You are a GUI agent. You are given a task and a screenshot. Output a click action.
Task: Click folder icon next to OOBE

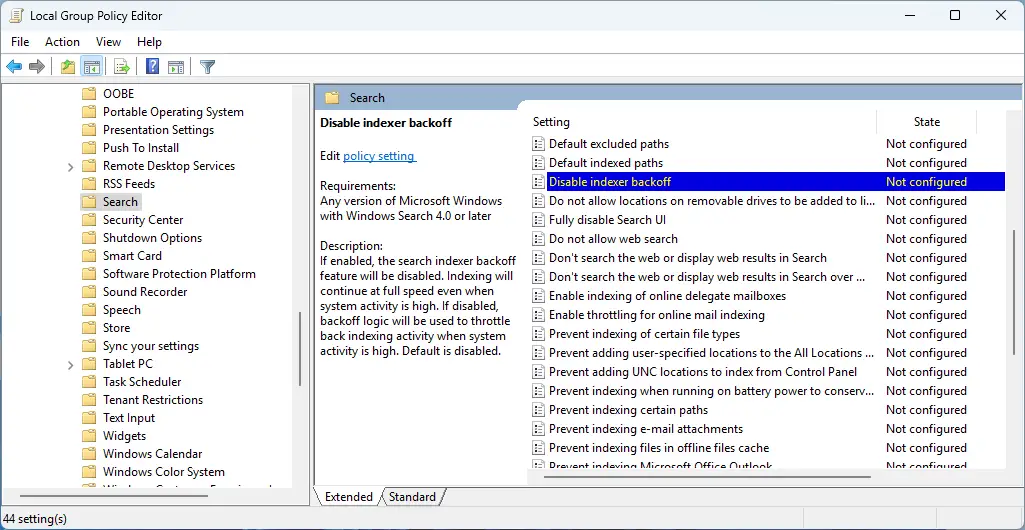(x=89, y=93)
